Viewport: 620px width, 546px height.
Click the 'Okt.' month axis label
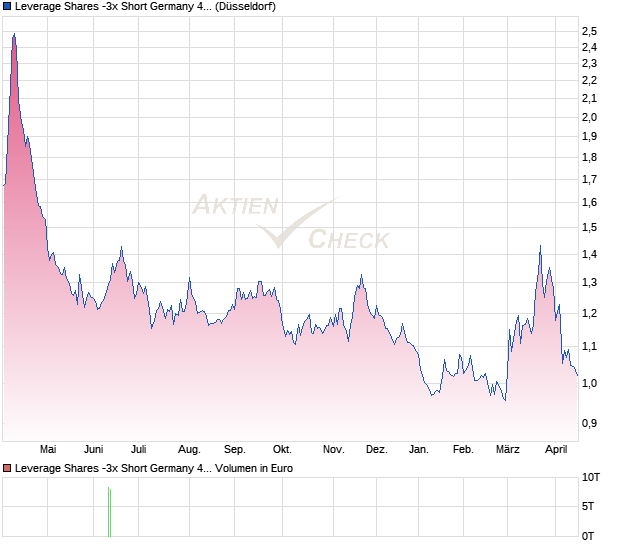283,450
